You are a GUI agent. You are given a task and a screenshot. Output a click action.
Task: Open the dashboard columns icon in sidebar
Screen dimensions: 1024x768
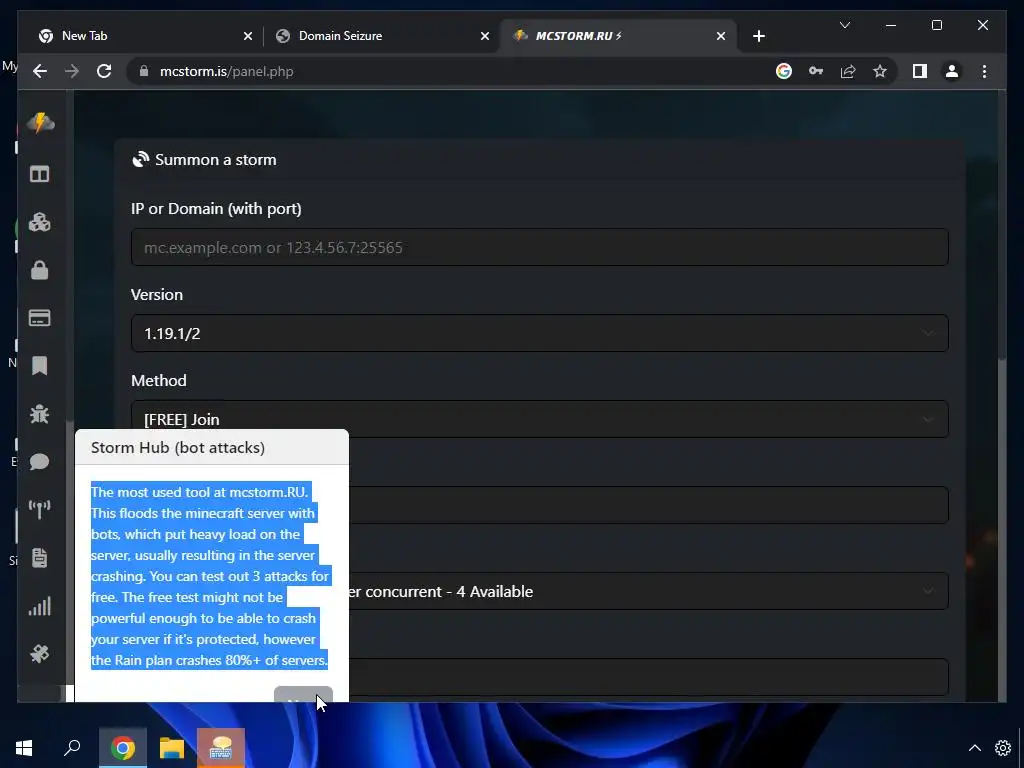tap(39, 174)
